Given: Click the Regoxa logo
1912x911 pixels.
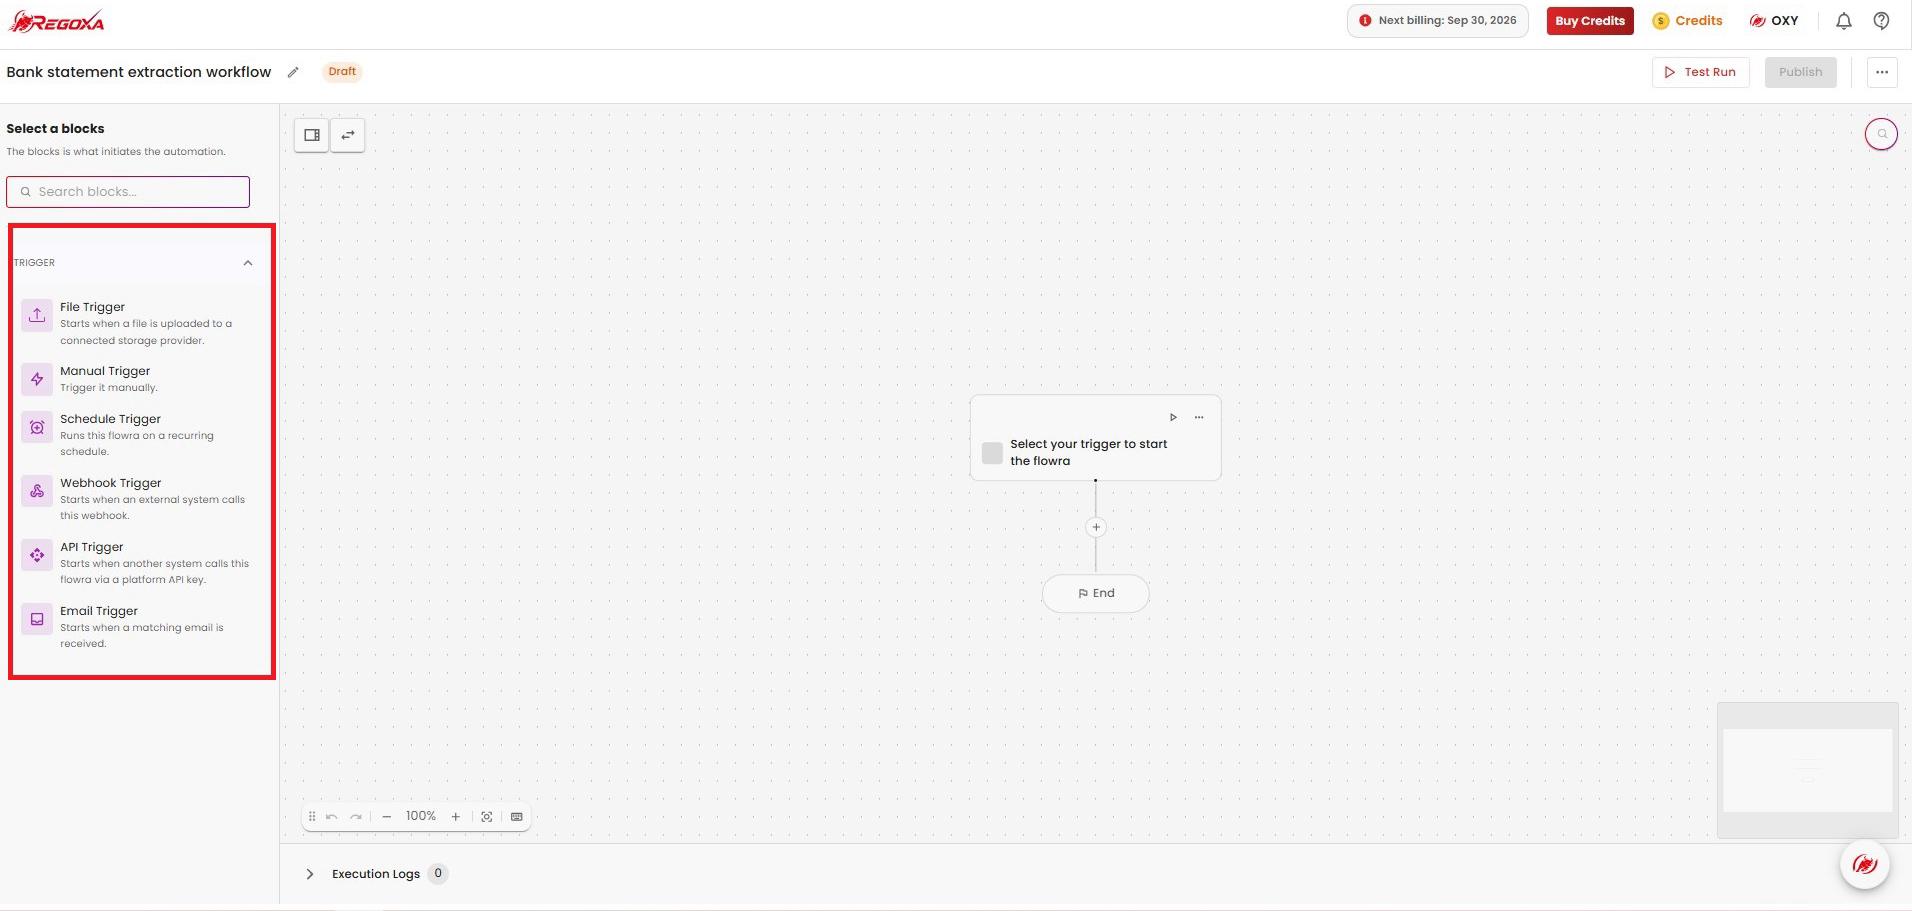Looking at the screenshot, I should click(57, 21).
